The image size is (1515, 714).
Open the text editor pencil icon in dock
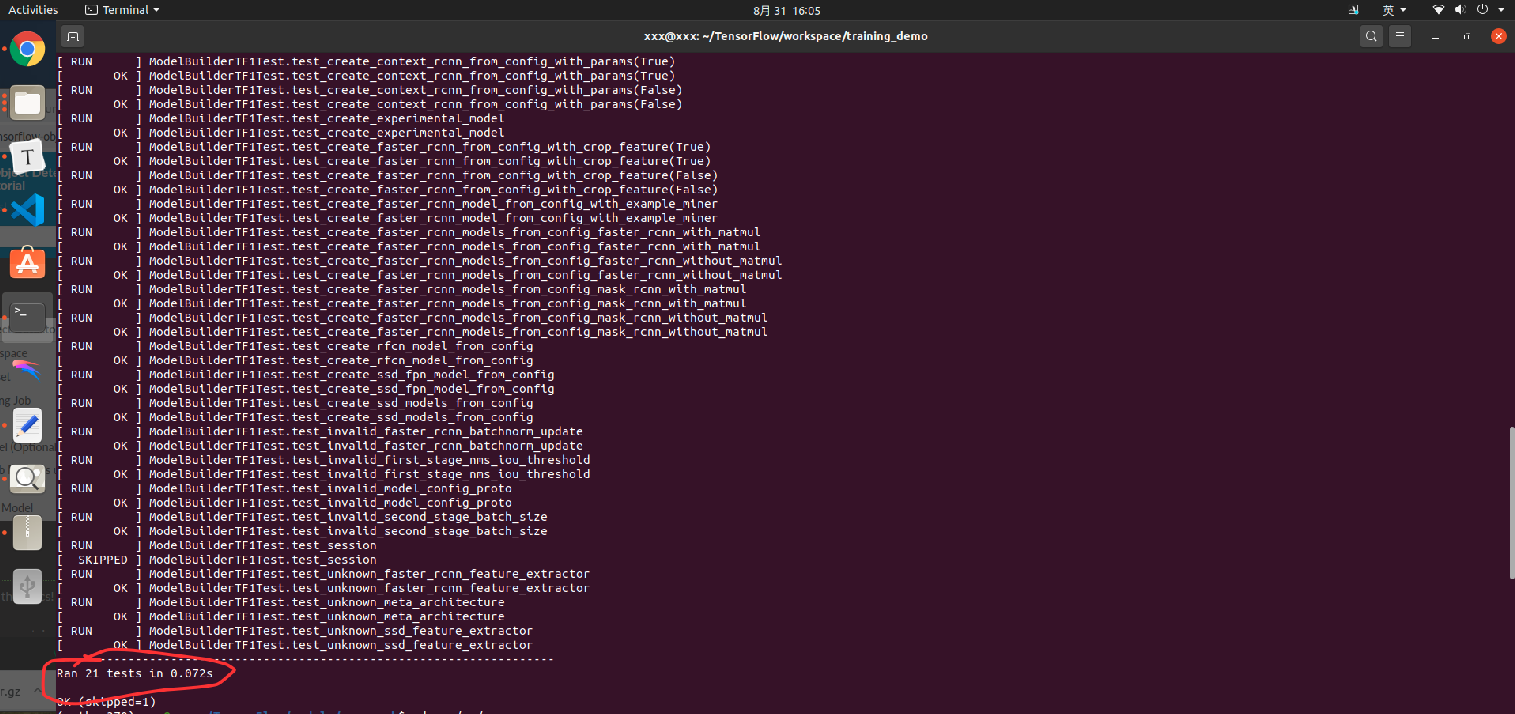(x=27, y=425)
